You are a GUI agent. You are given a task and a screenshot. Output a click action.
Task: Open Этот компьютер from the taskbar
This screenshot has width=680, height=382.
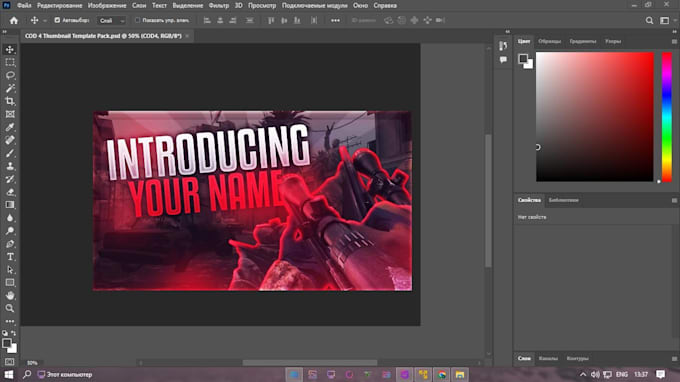(65, 375)
